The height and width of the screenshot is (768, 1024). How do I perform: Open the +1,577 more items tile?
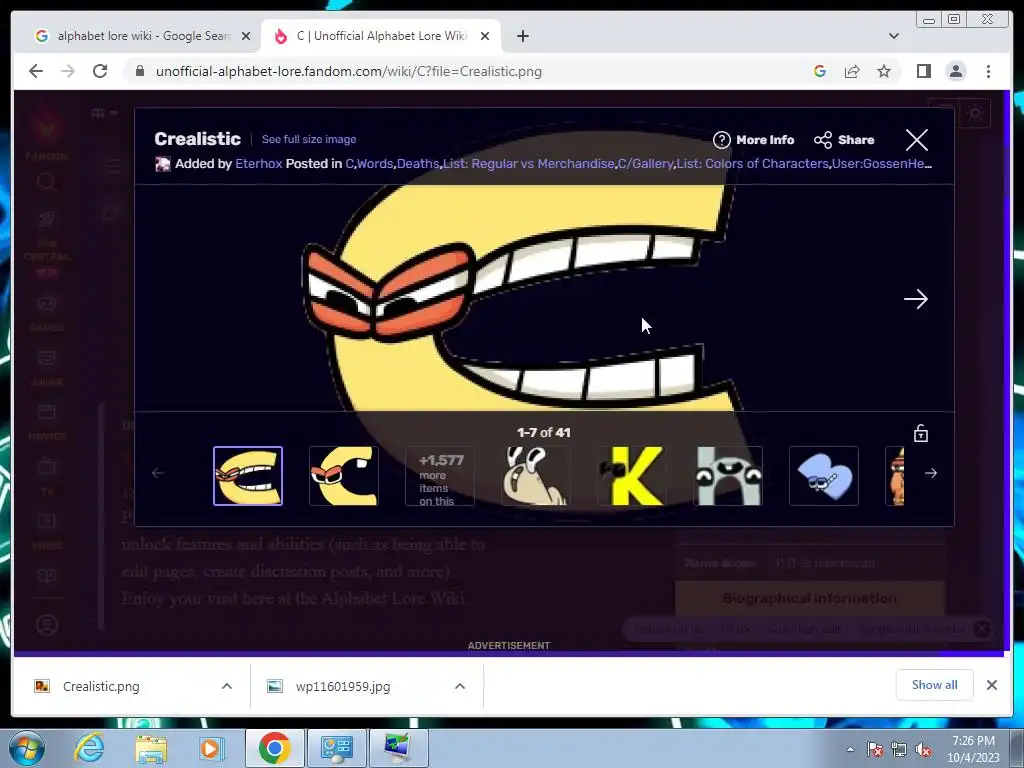click(440, 475)
